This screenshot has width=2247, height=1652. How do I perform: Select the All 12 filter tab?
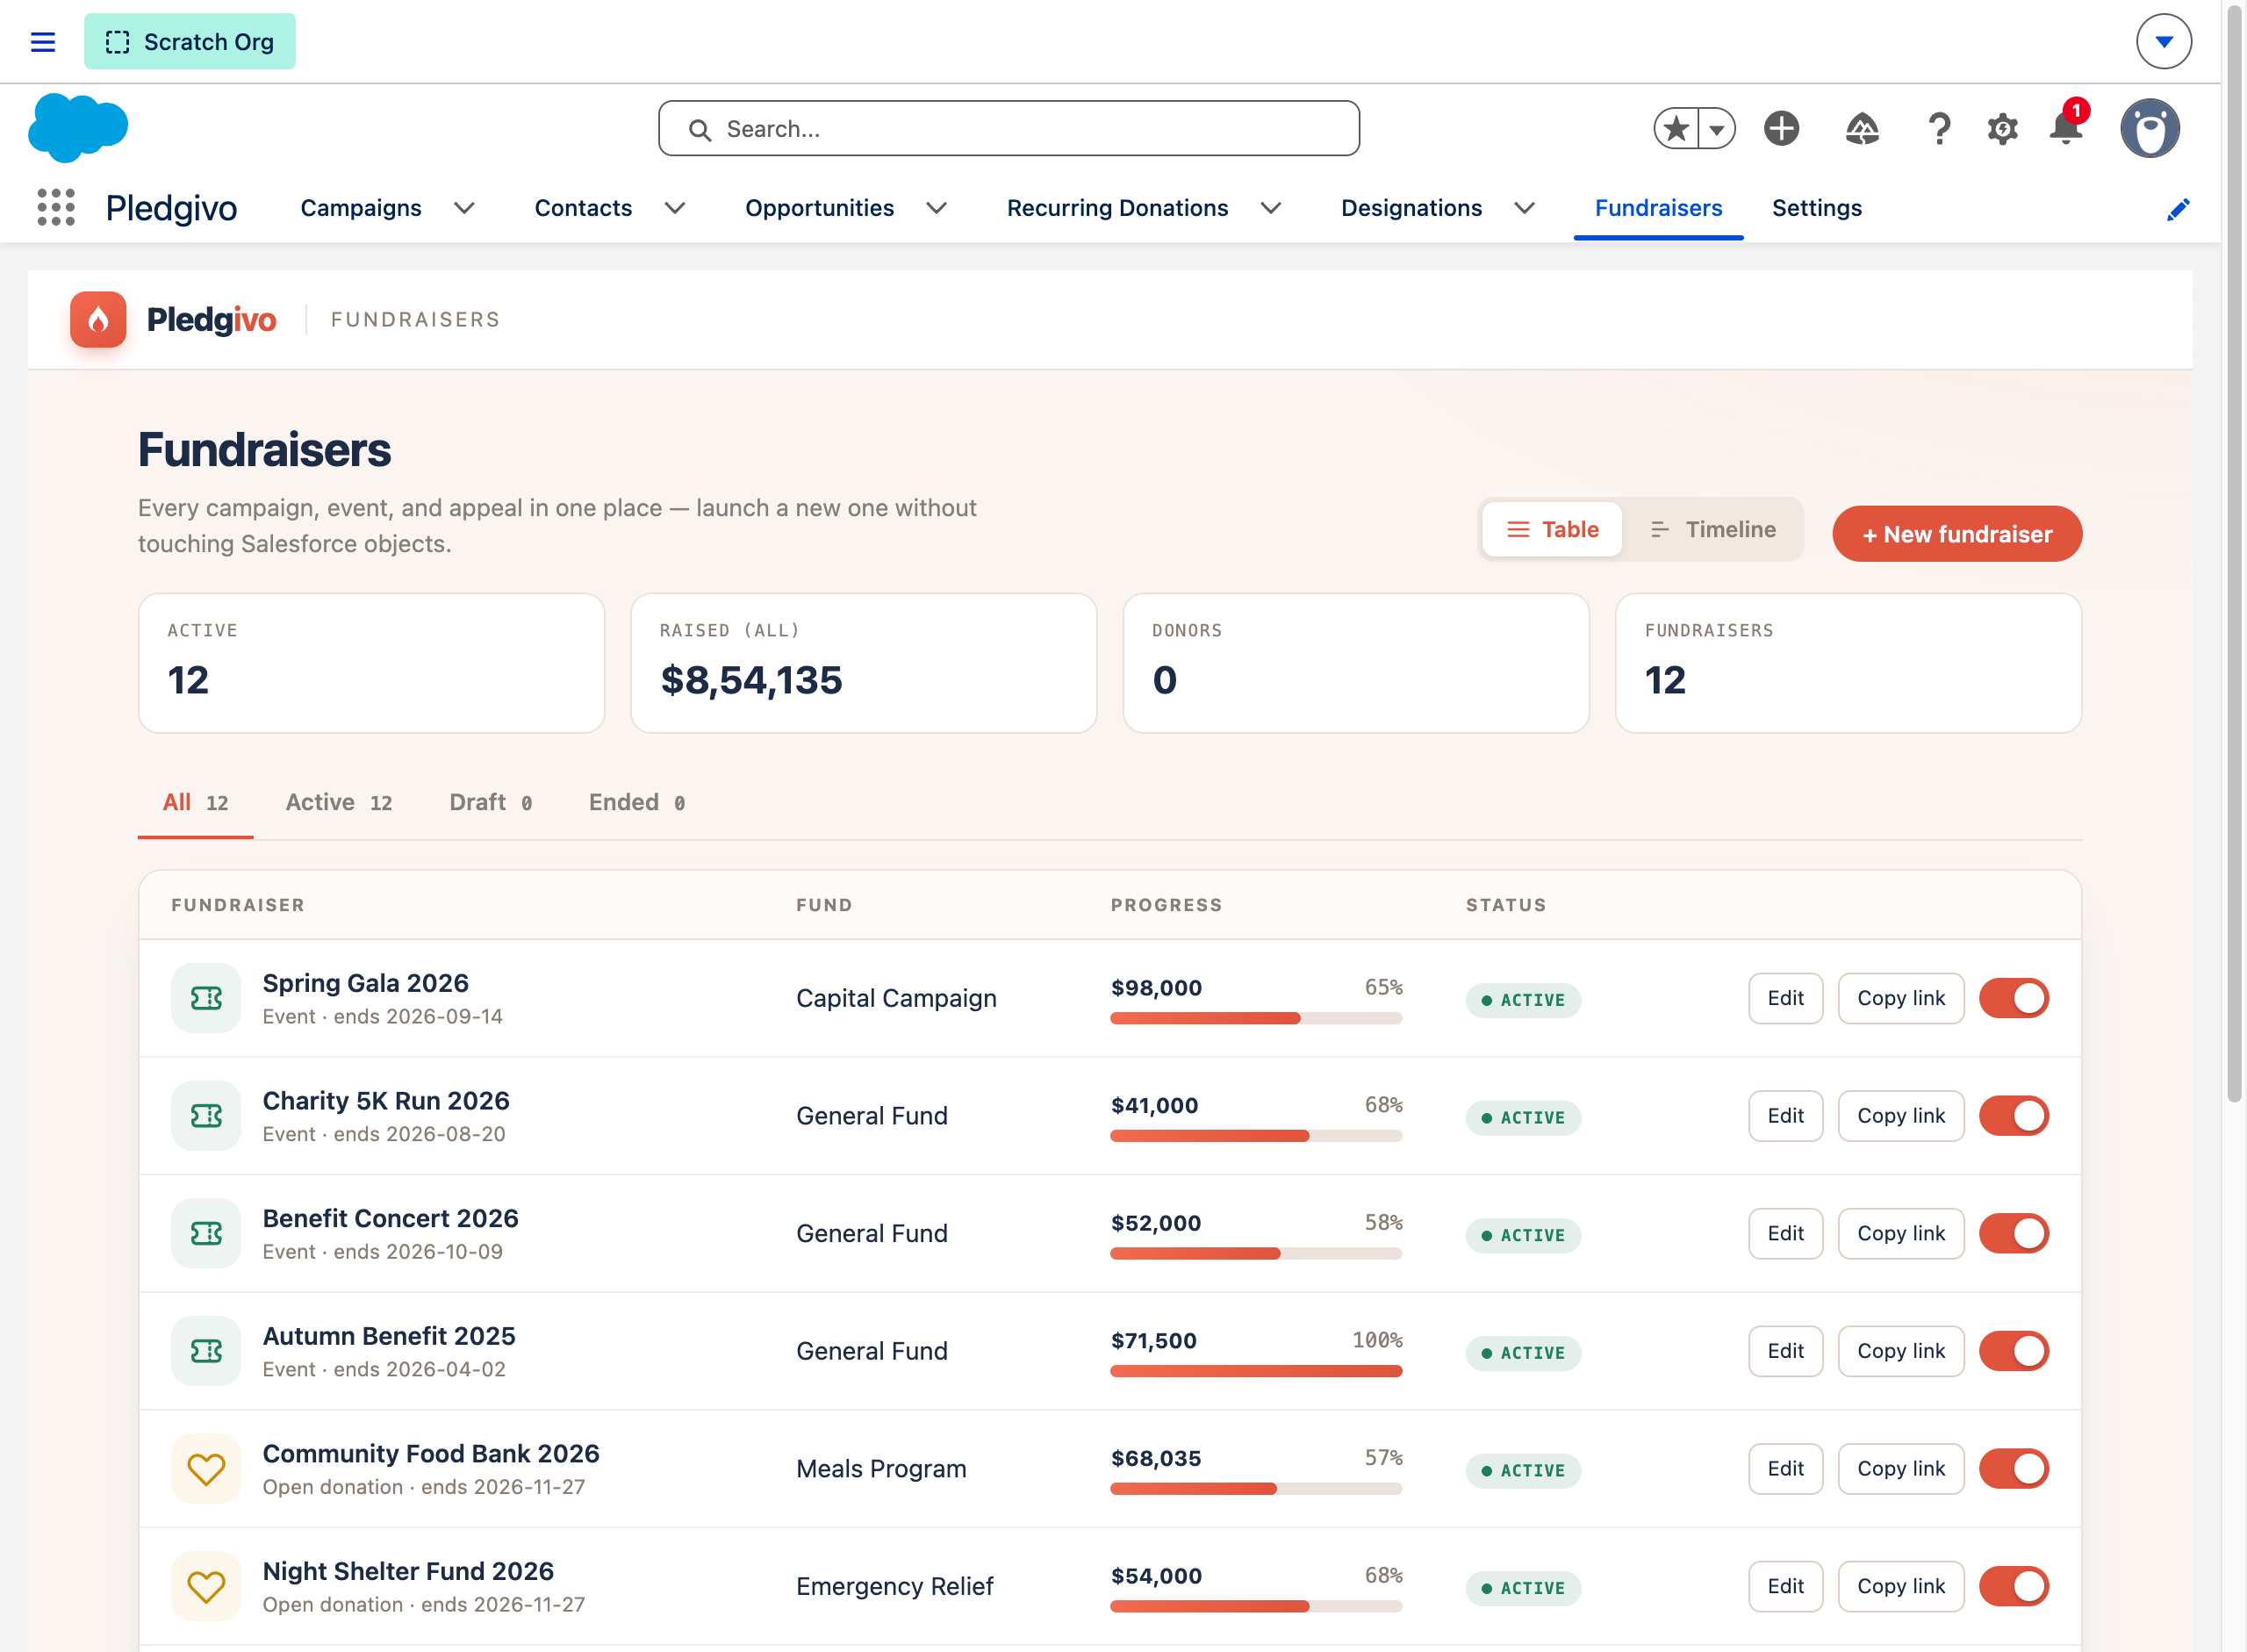[x=195, y=803]
